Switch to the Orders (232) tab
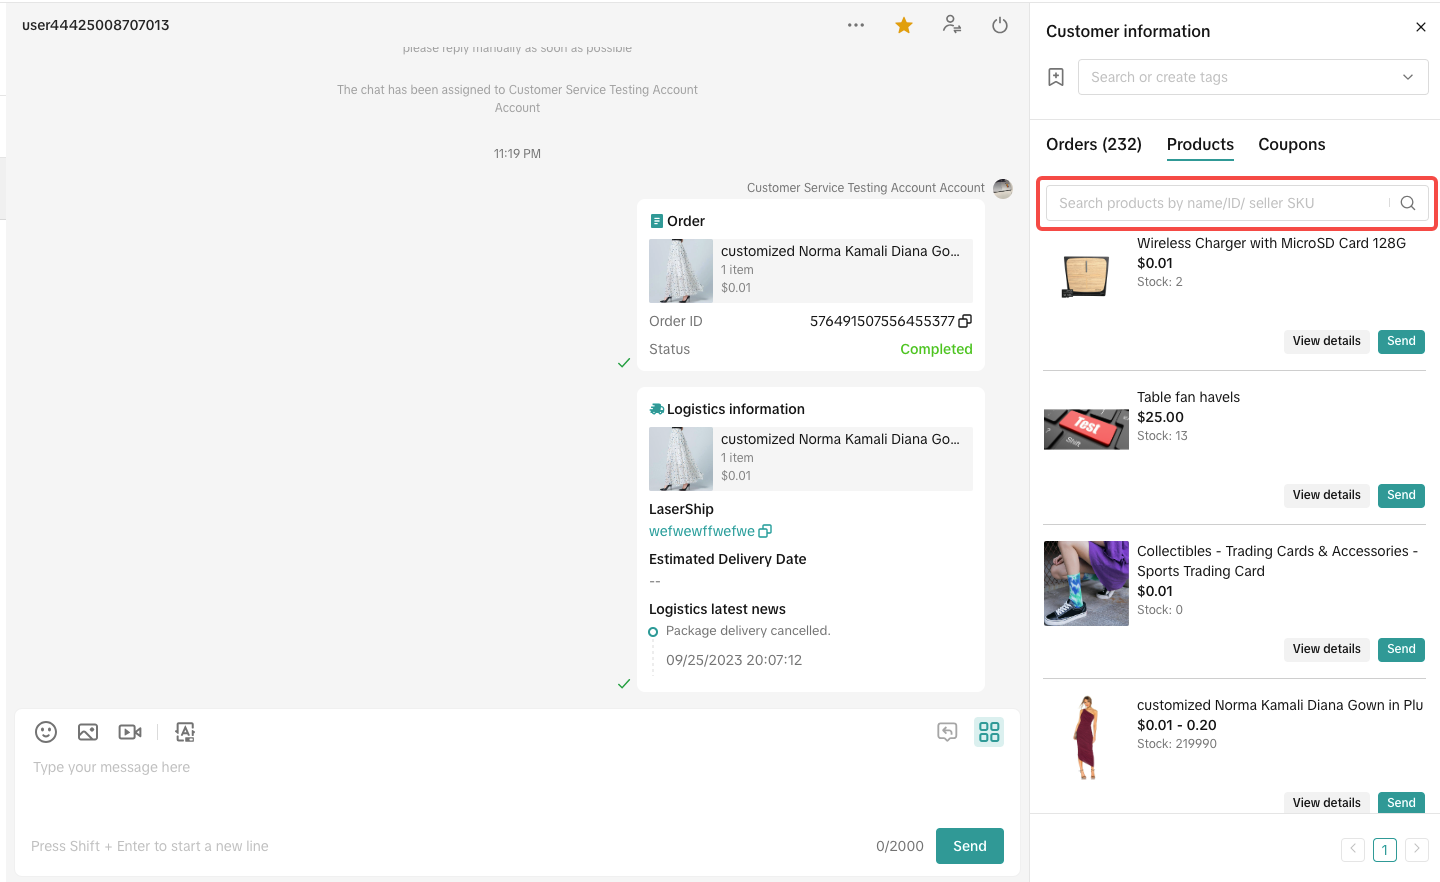The width and height of the screenshot is (1440, 882). click(1094, 144)
